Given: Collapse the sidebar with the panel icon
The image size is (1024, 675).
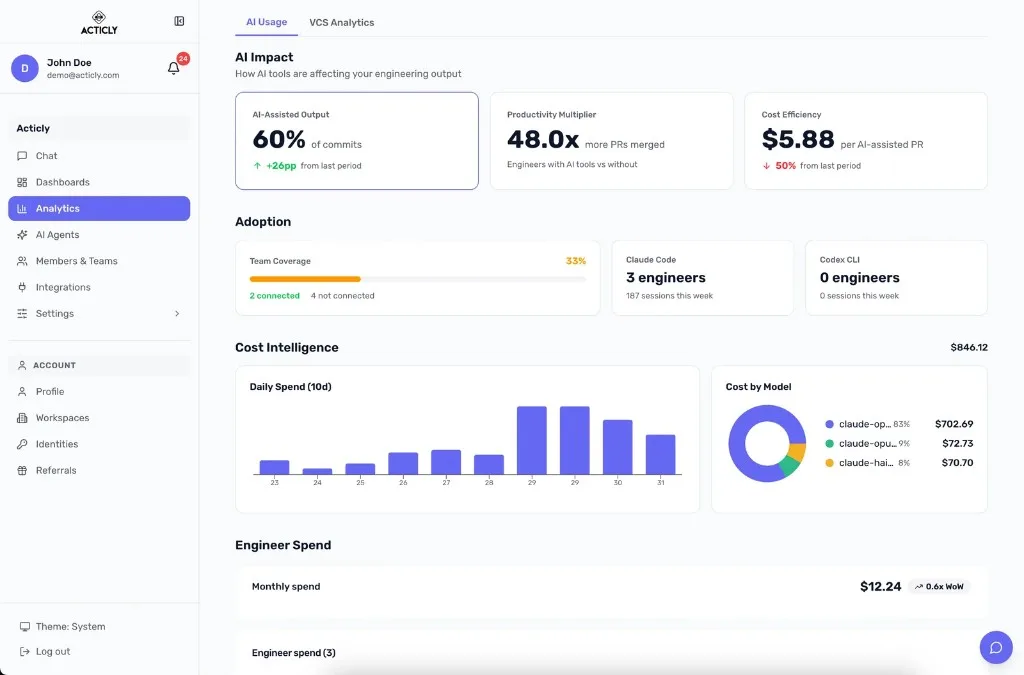Looking at the screenshot, I should click(179, 20).
